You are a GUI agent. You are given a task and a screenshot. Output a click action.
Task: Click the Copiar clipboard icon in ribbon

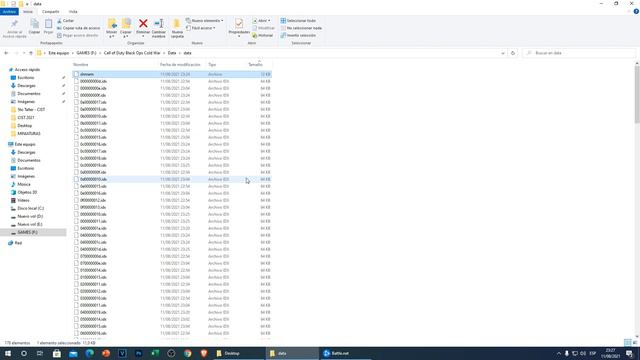point(34,24)
